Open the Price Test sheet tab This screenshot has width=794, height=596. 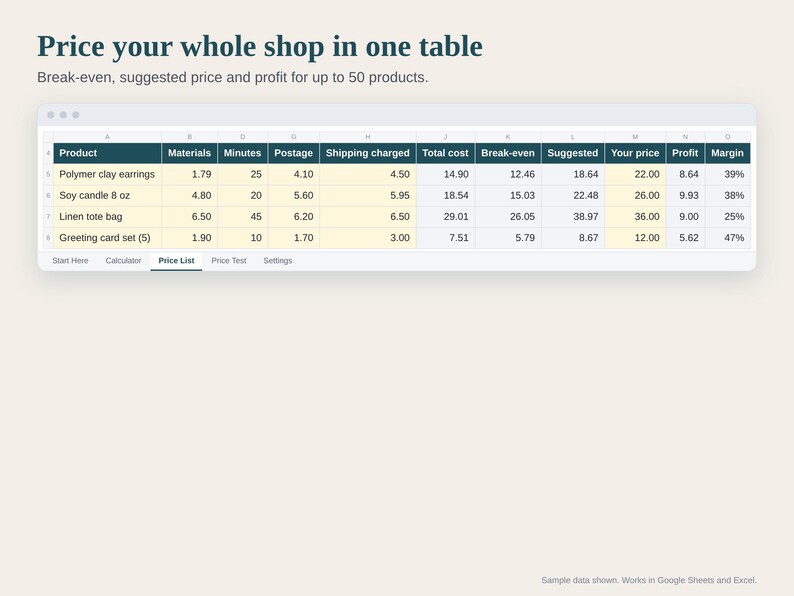tap(228, 261)
